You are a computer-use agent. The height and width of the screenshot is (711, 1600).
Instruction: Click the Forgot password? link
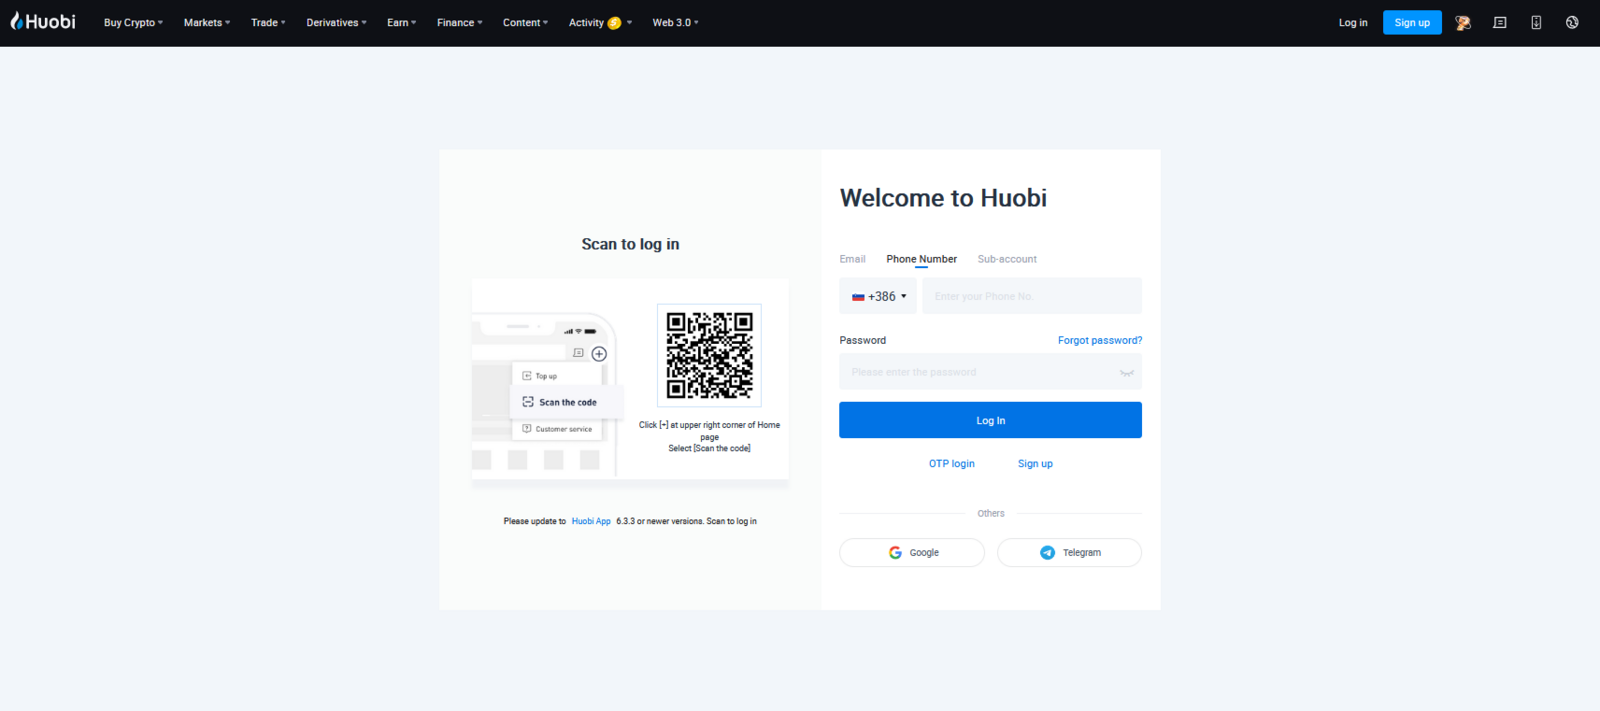1100,340
